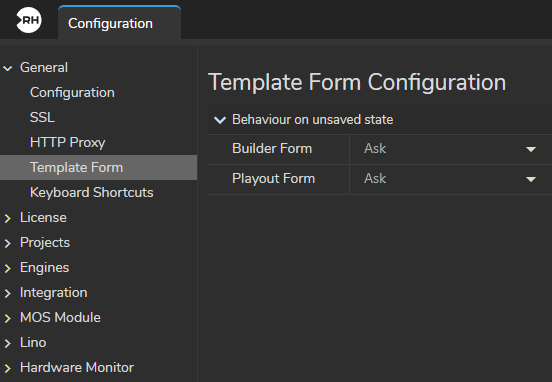
Task: Click the Playout Form row label
Action: [274, 179]
